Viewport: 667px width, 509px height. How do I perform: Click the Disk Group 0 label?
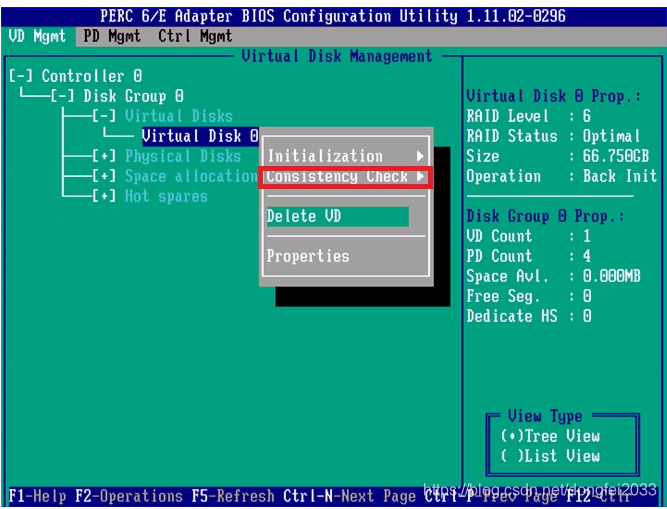133,96
